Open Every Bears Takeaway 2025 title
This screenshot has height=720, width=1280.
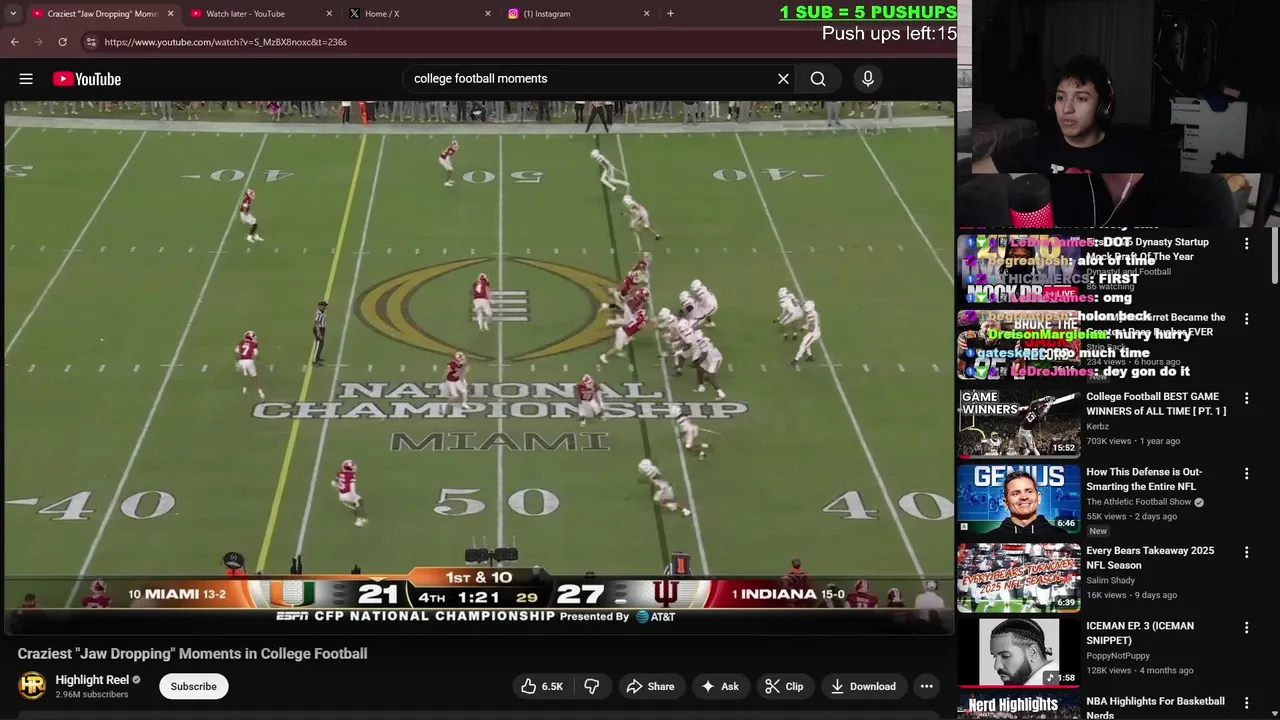pyautogui.click(x=1150, y=558)
